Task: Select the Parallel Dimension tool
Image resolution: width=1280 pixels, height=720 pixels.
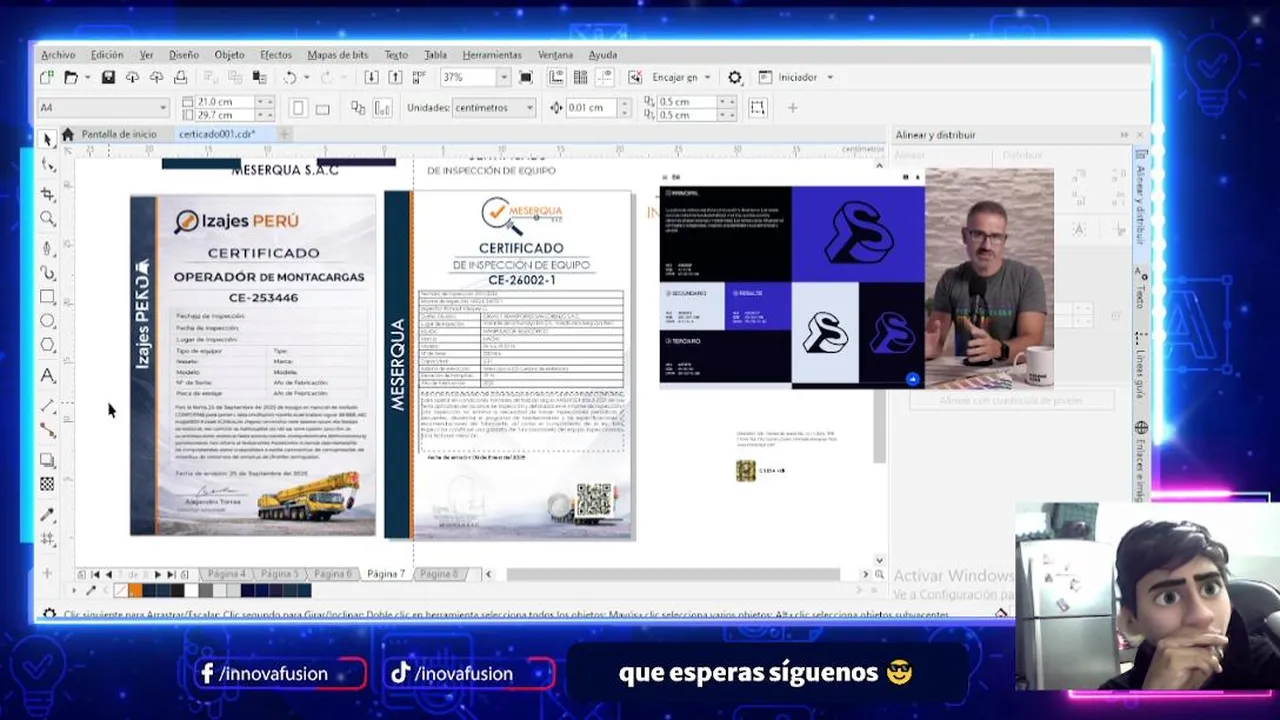Action: tap(47, 405)
